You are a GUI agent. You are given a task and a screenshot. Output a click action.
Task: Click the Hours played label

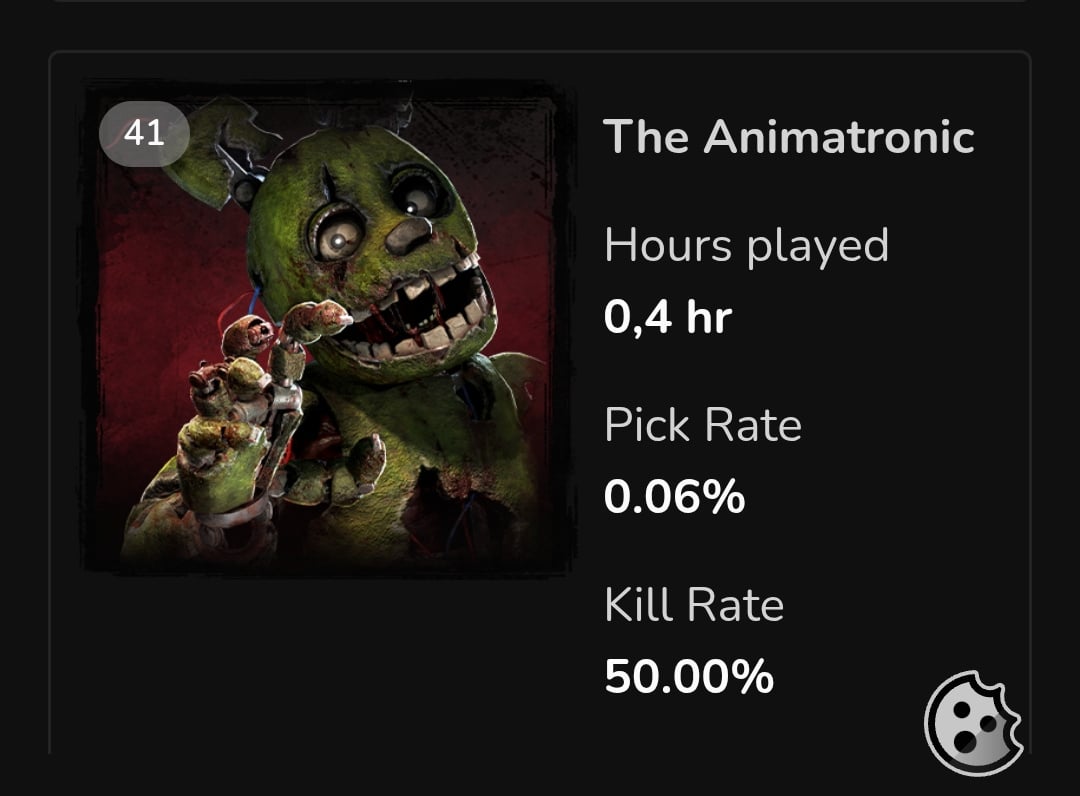point(746,244)
